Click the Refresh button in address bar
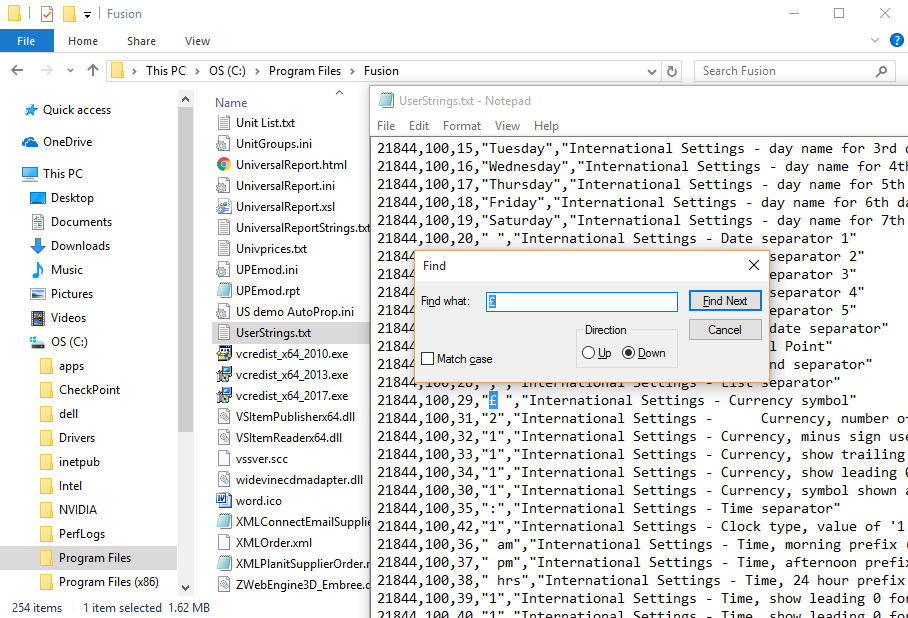Viewport: 908px width, 618px height. (672, 71)
